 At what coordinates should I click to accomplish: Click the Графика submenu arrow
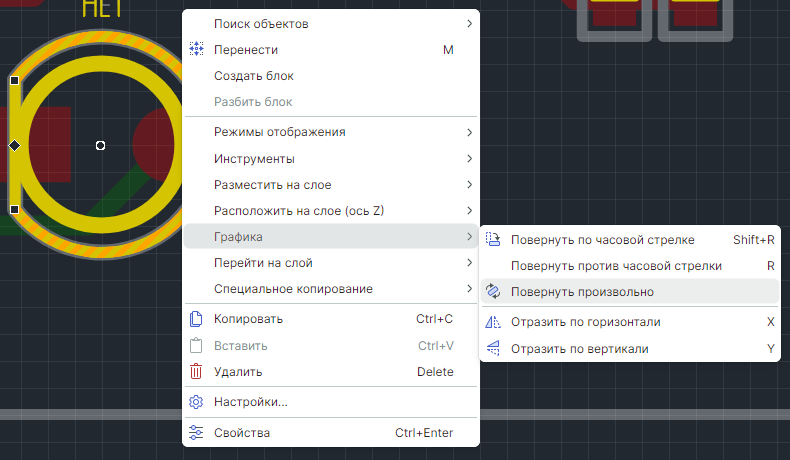[469, 236]
